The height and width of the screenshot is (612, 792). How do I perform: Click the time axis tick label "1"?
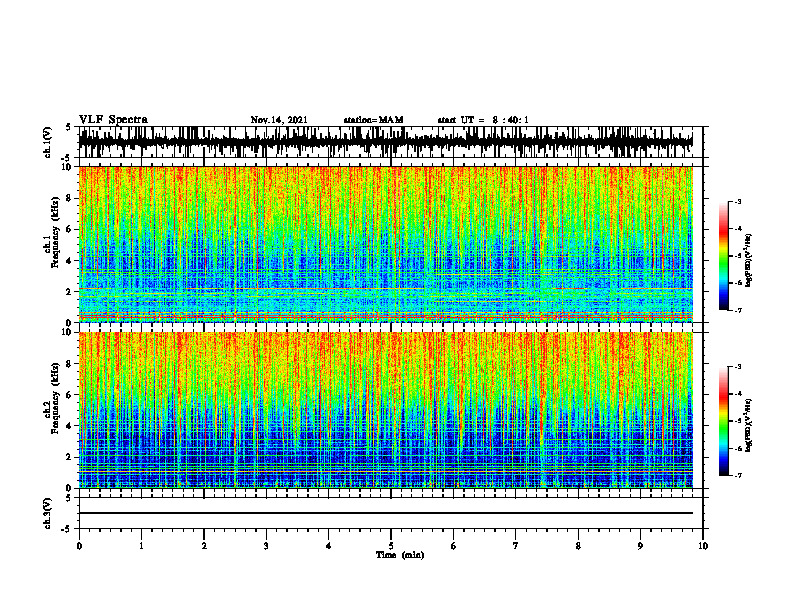point(141,546)
